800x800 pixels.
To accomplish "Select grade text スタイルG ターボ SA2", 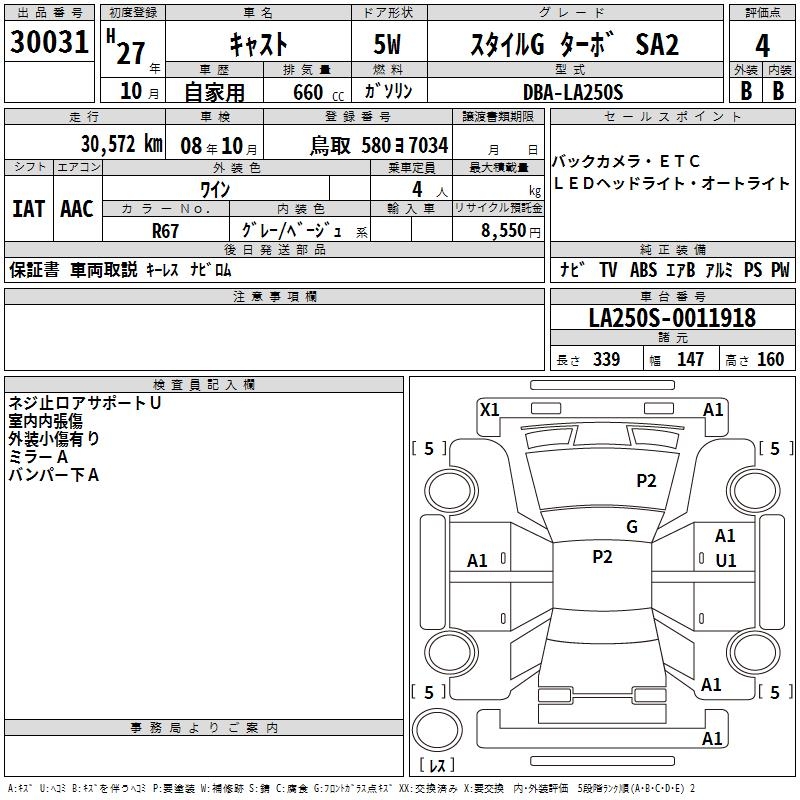I will tap(574, 44).
